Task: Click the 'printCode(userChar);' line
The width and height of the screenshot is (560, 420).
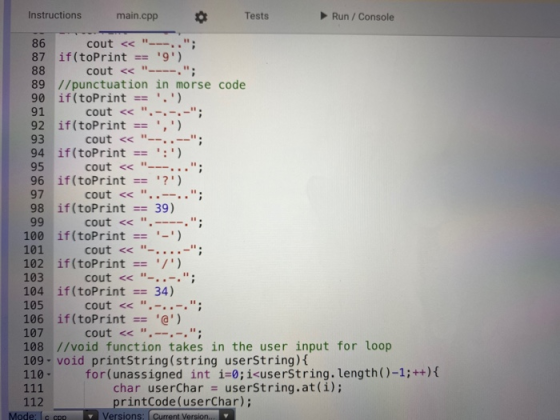Action: click(x=182, y=402)
